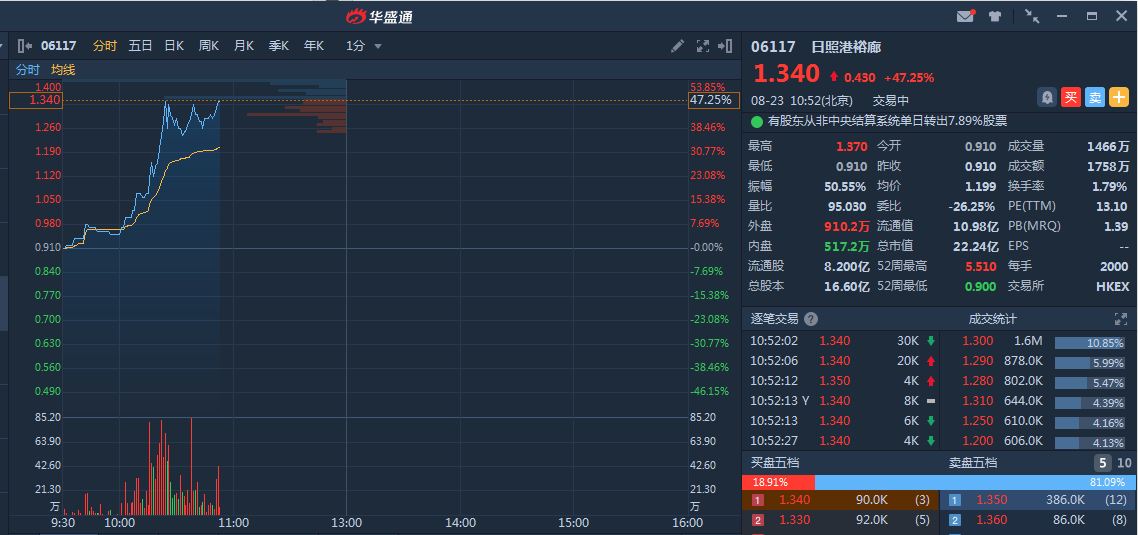The width and height of the screenshot is (1138, 535).
Task: Toggle order book depth to 5 levels
Action: pos(1102,463)
